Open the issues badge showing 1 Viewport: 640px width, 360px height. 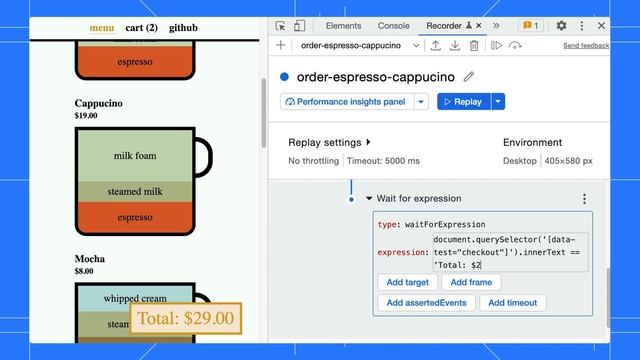[531, 26]
